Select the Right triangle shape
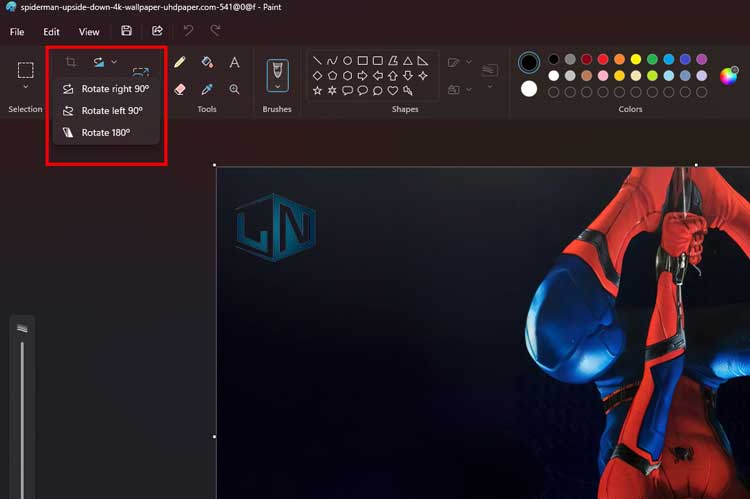 point(423,61)
